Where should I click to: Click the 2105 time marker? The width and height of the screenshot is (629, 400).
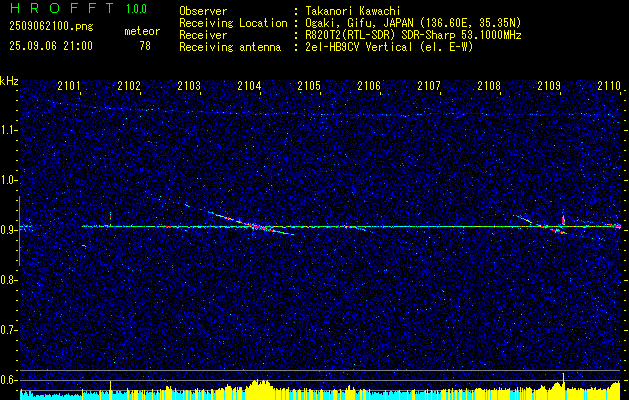(x=309, y=86)
